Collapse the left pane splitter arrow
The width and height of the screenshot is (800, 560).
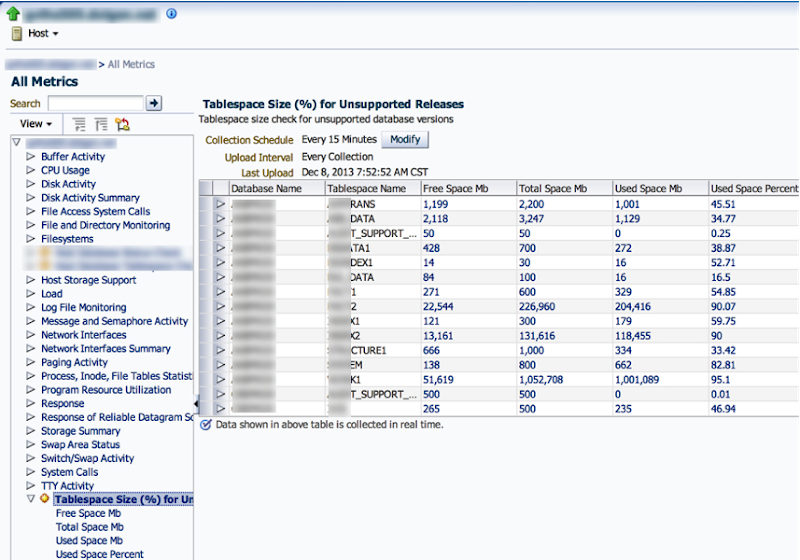[x=196, y=404]
